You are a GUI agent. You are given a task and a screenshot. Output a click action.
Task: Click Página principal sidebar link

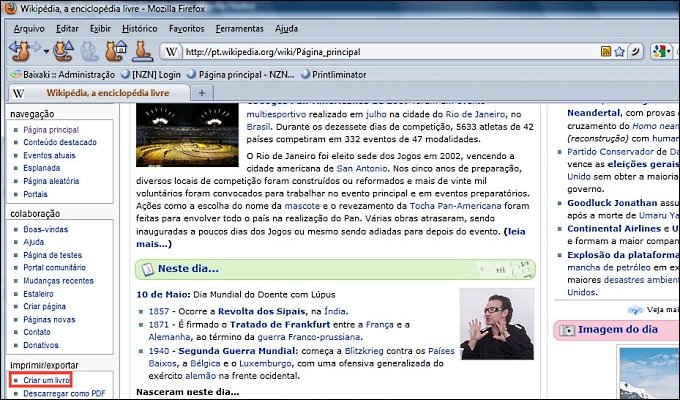pyautogui.click(x=51, y=130)
